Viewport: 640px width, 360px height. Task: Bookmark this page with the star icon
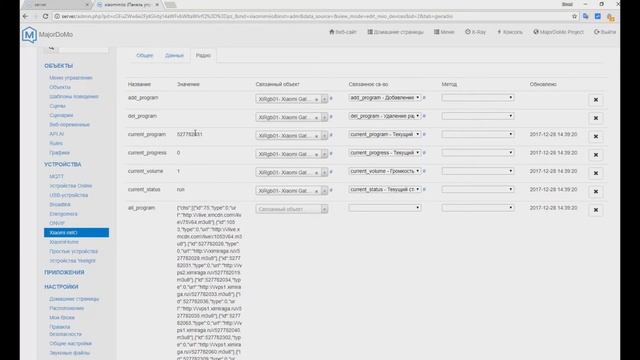click(x=574, y=16)
